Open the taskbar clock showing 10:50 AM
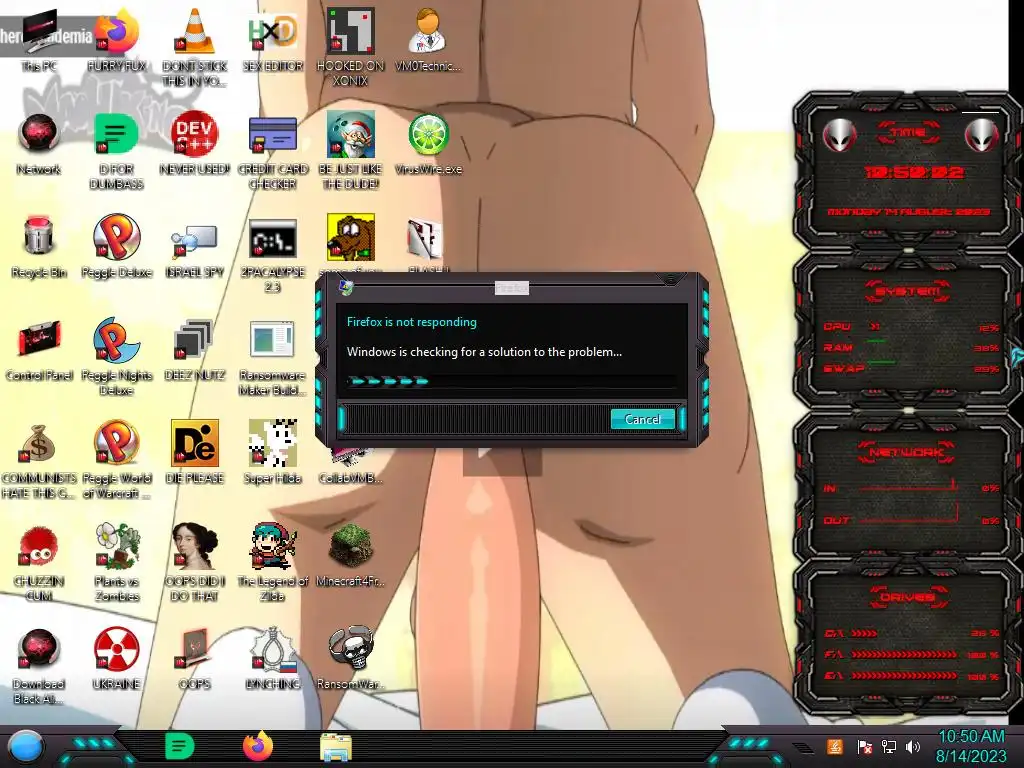The width and height of the screenshot is (1024, 768). [971, 746]
